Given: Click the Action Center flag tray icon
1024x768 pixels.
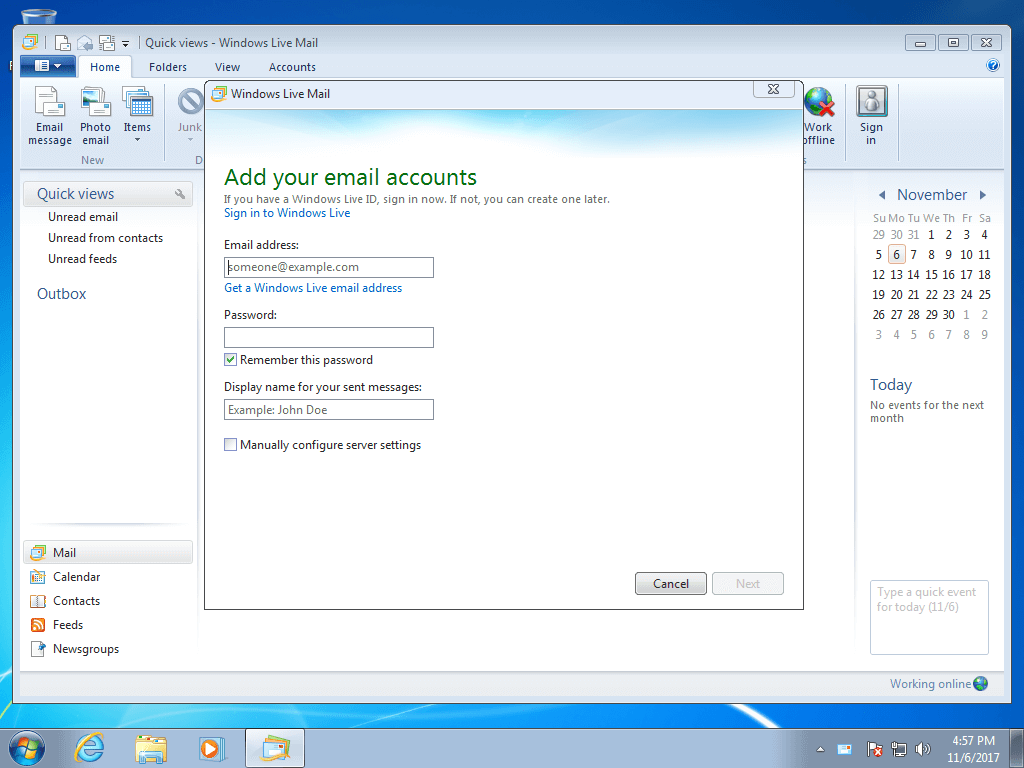Looking at the screenshot, I should [x=874, y=749].
